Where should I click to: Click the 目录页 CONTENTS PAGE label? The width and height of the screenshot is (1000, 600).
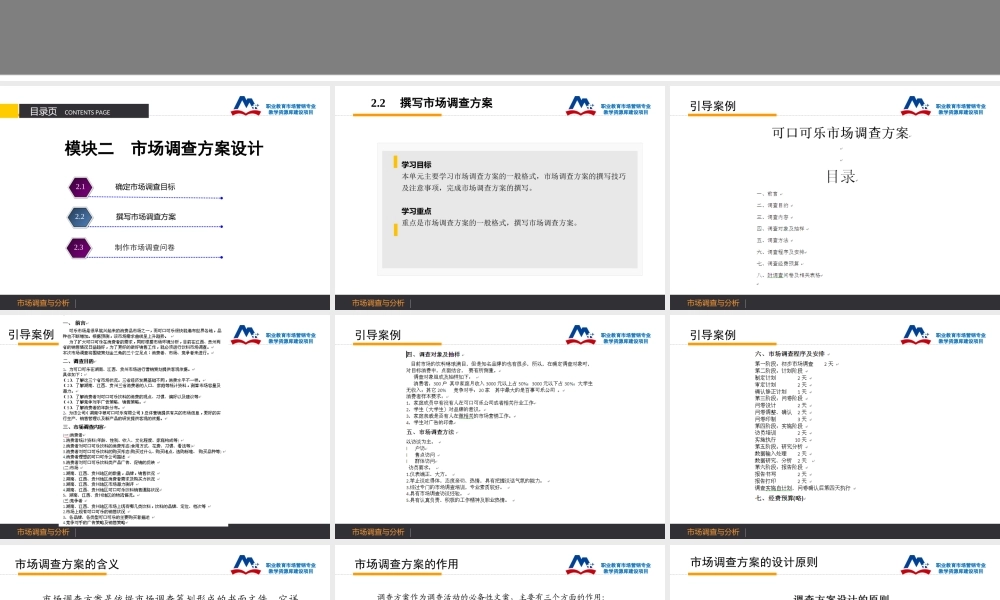pos(70,112)
